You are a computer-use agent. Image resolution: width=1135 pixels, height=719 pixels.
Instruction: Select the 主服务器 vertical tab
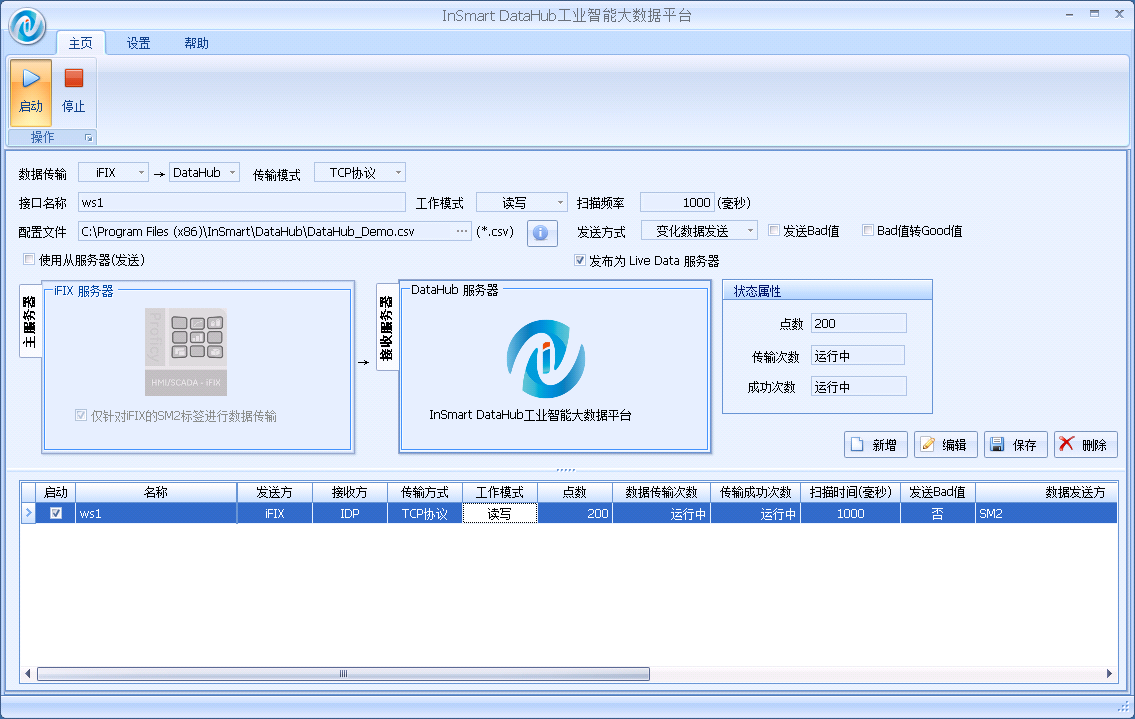click(x=30, y=321)
